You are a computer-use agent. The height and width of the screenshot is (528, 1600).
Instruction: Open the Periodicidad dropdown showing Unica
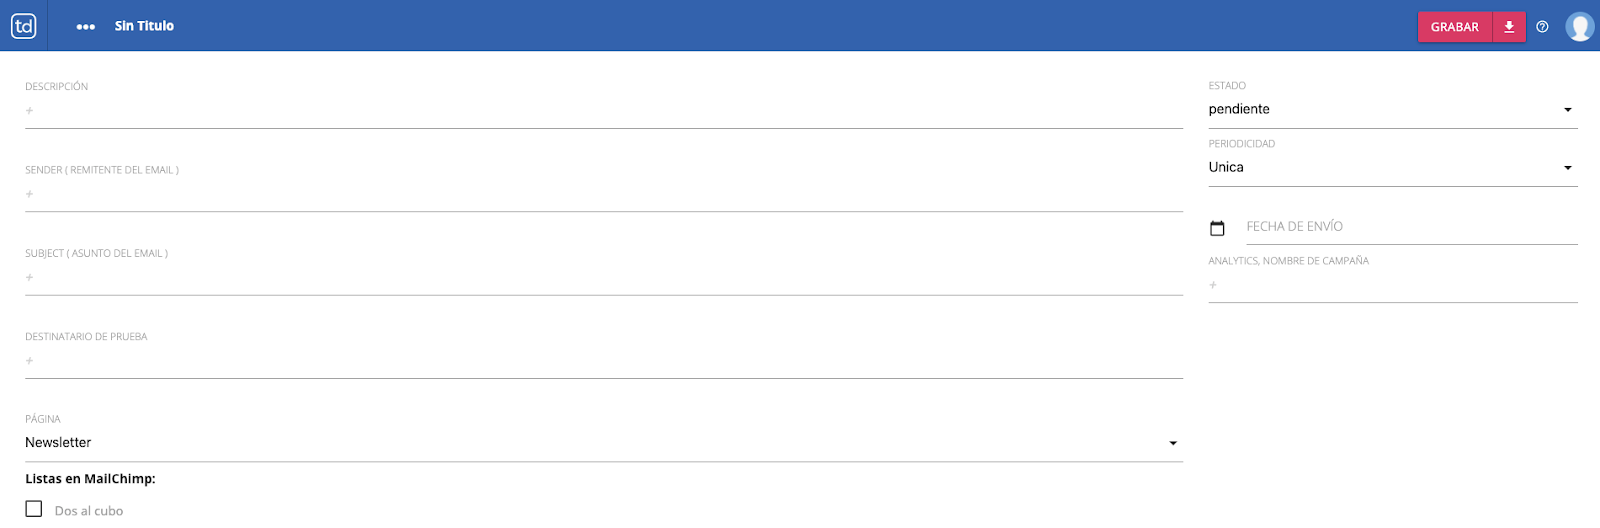click(1391, 167)
